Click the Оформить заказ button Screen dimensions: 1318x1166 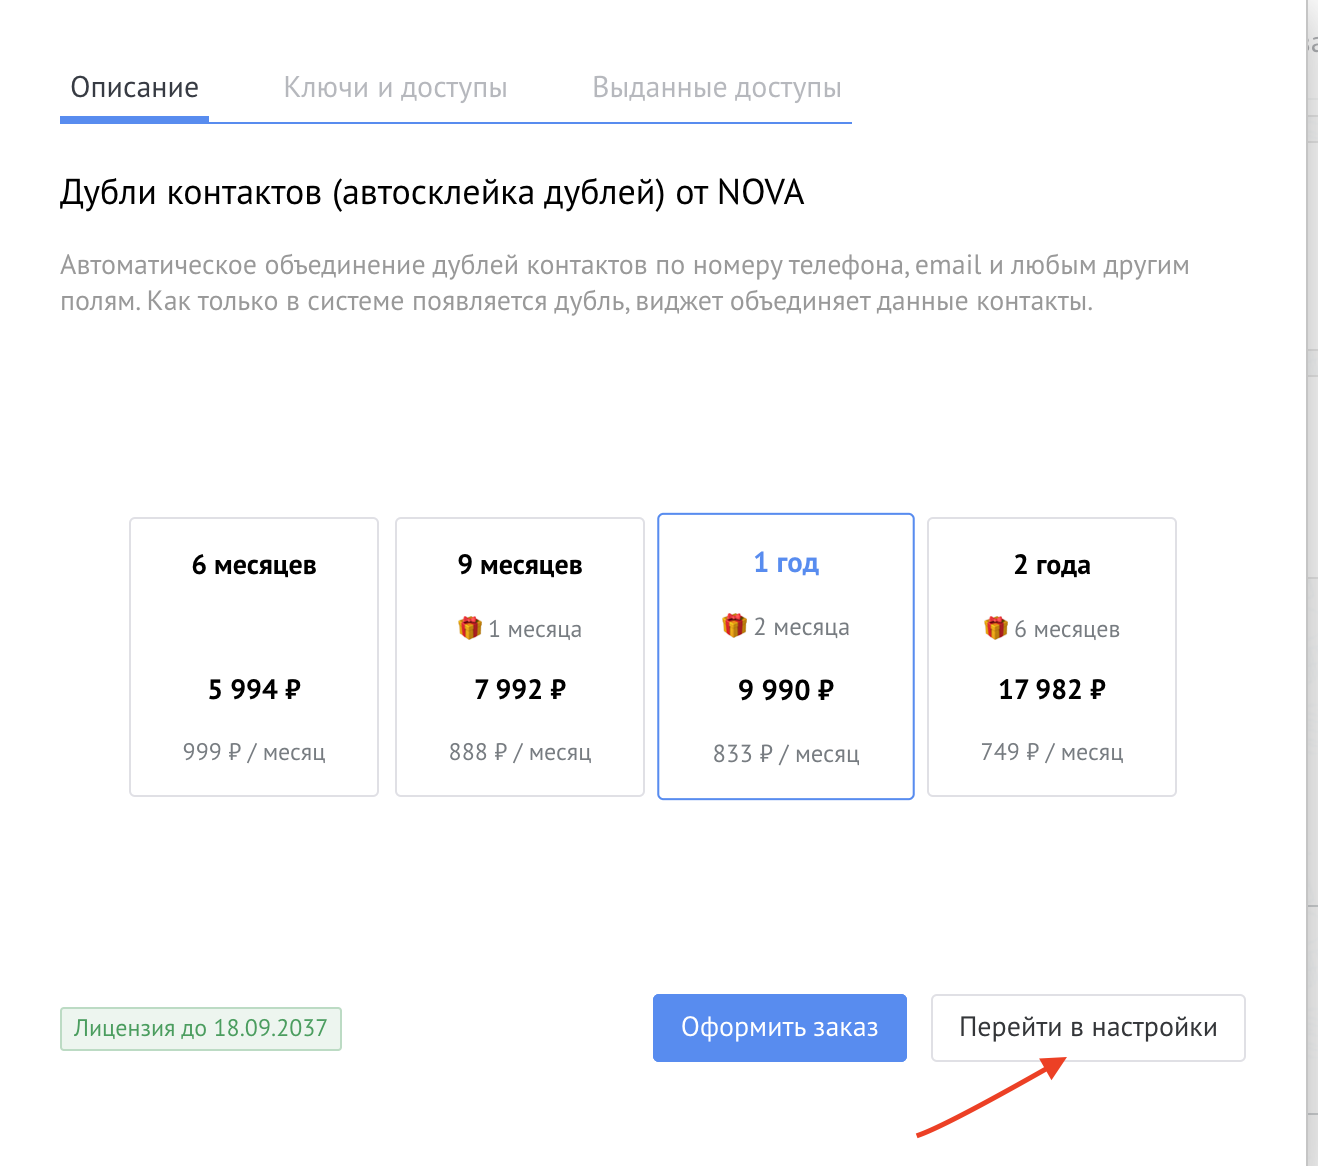779,1027
